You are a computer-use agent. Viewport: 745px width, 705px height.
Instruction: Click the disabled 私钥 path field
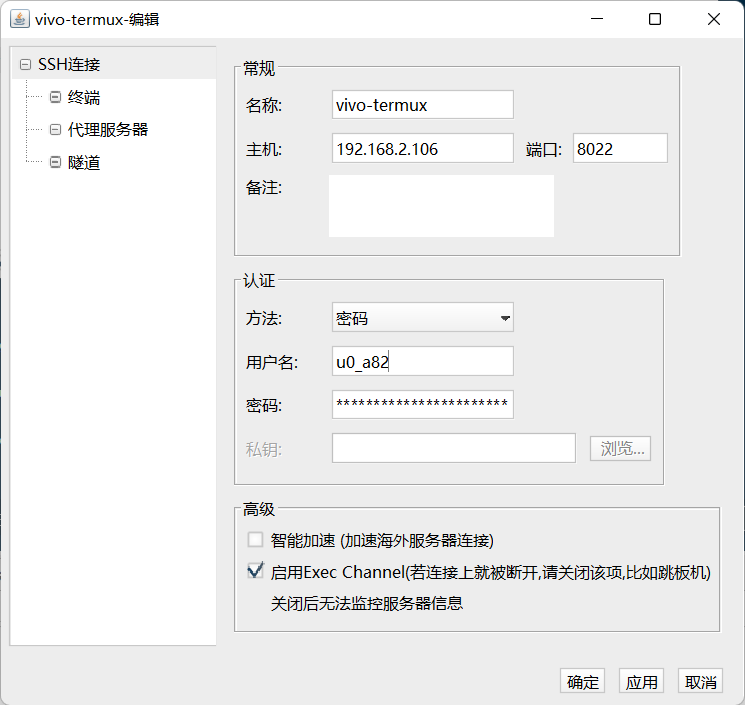tap(454, 448)
